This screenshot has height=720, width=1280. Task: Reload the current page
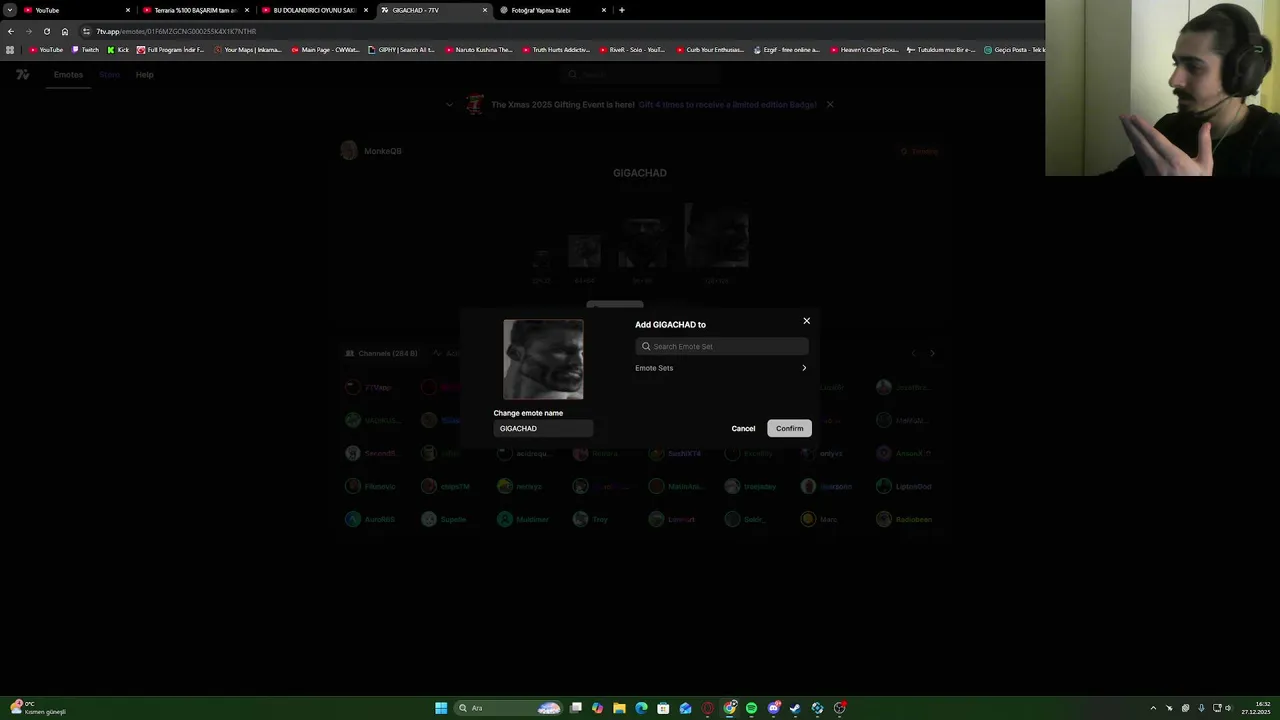click(46, 31)
